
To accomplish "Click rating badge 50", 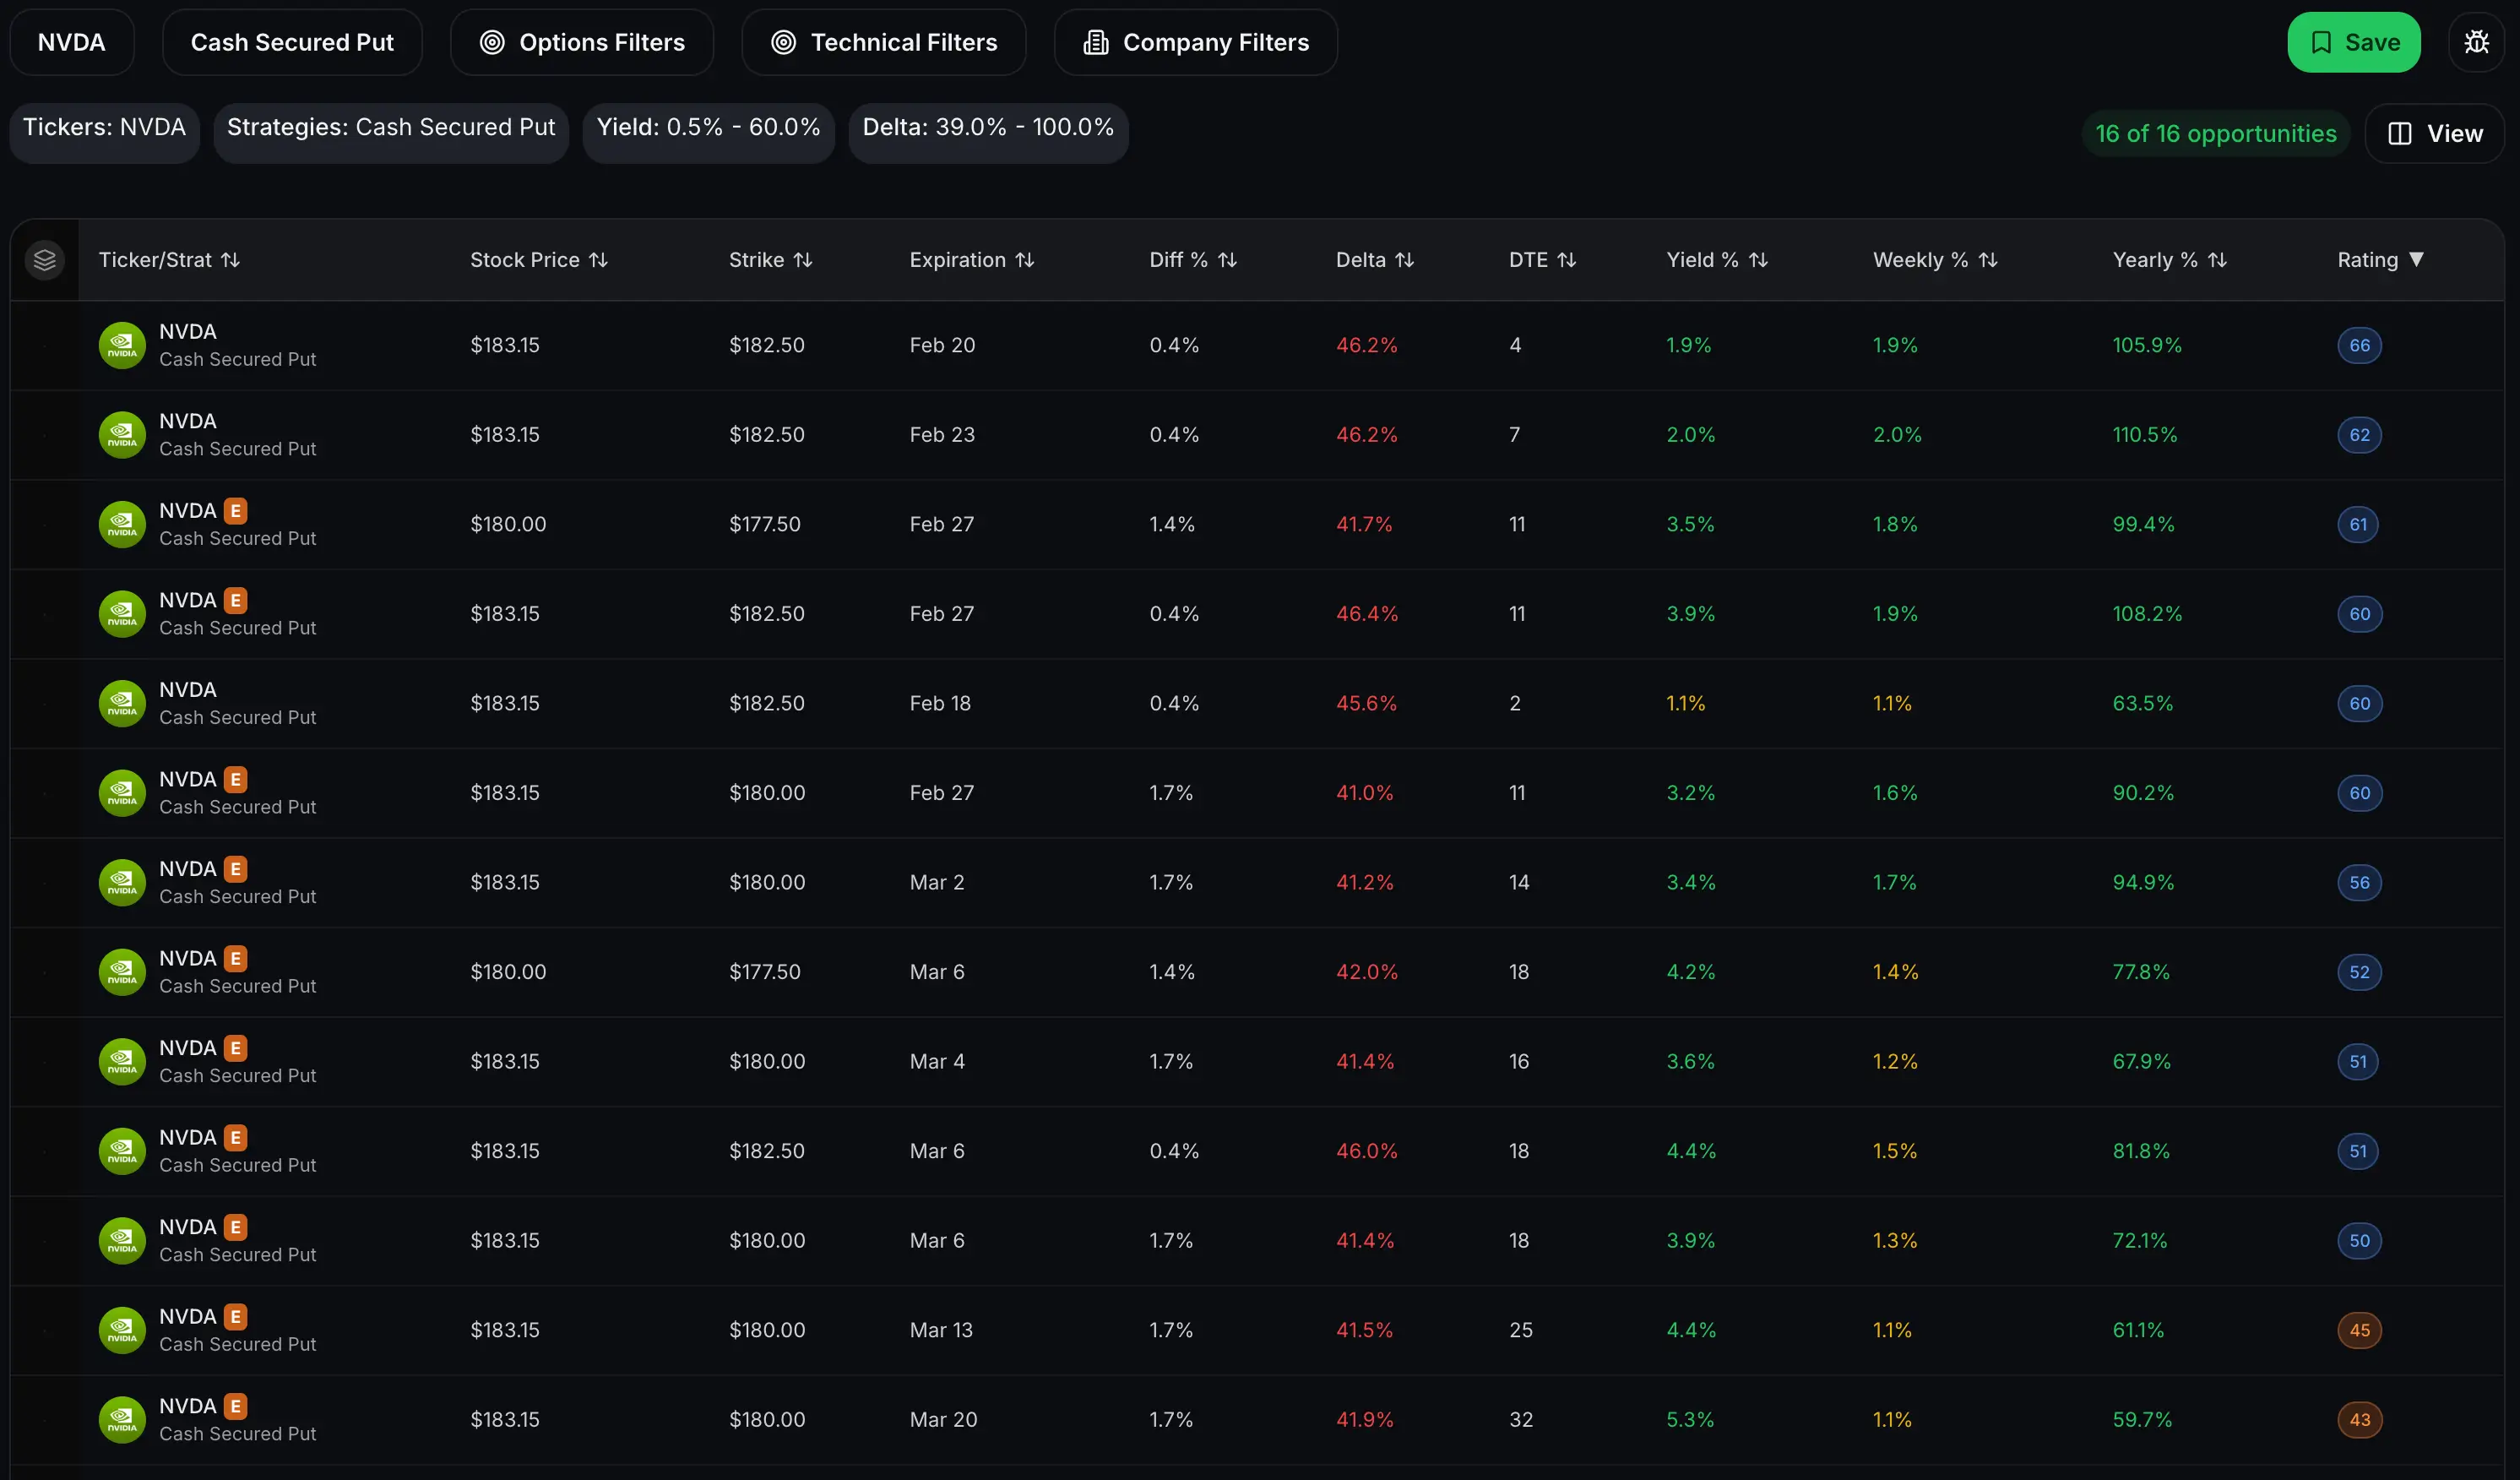I will (2360, 1241).
